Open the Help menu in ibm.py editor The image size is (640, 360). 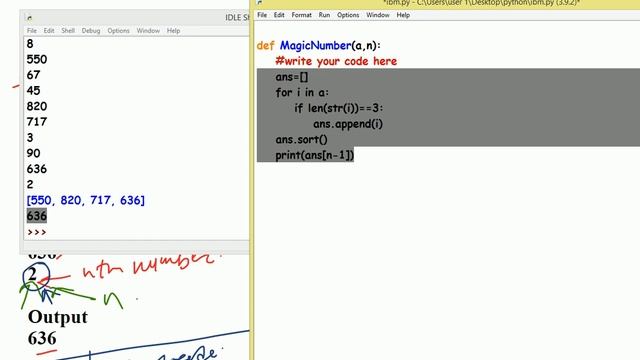click(x=403, y=15)
